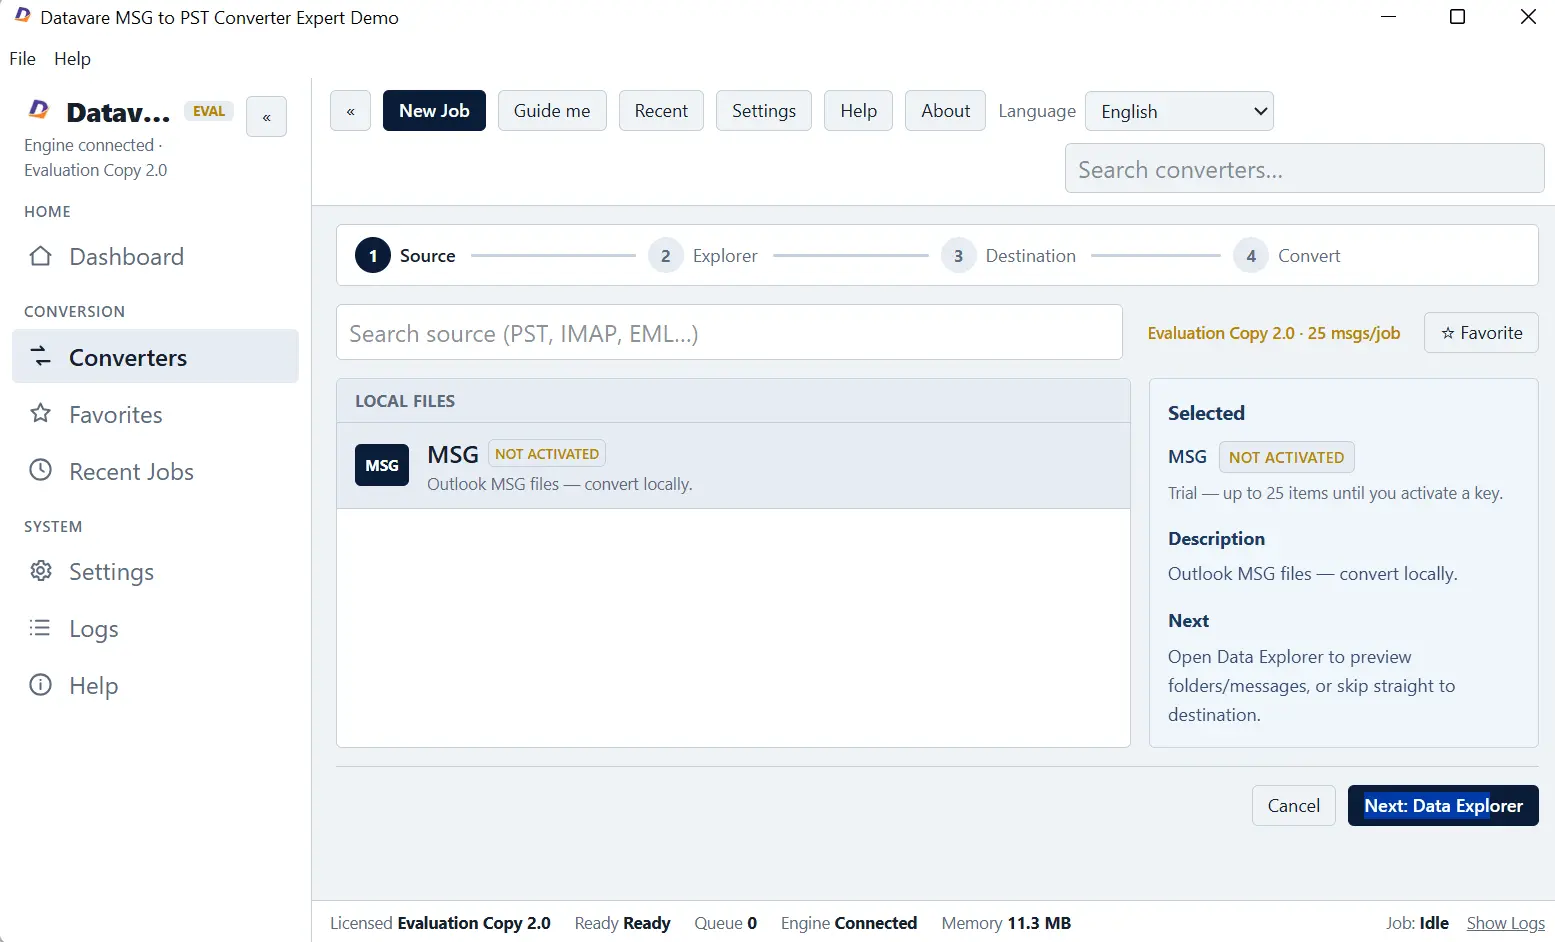
Task: Open the Help menu in menu bar
Action: tap(72, 58)
